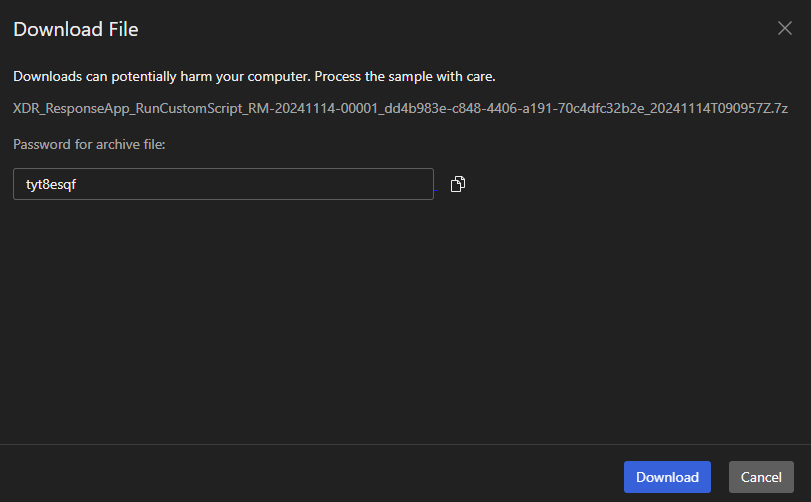Close the Download File dialog
Viewport: 811px width, 502px height.
coord(784,28)
